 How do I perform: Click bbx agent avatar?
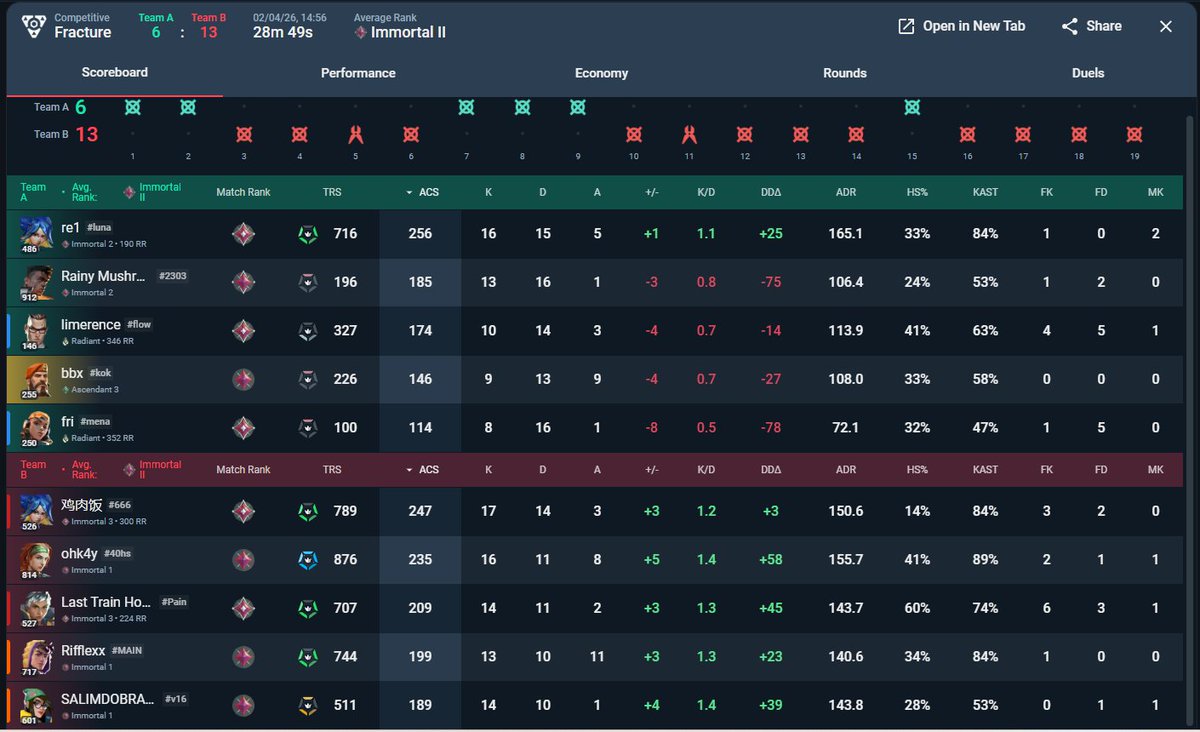pyautogui.click(x=36, y=380)
